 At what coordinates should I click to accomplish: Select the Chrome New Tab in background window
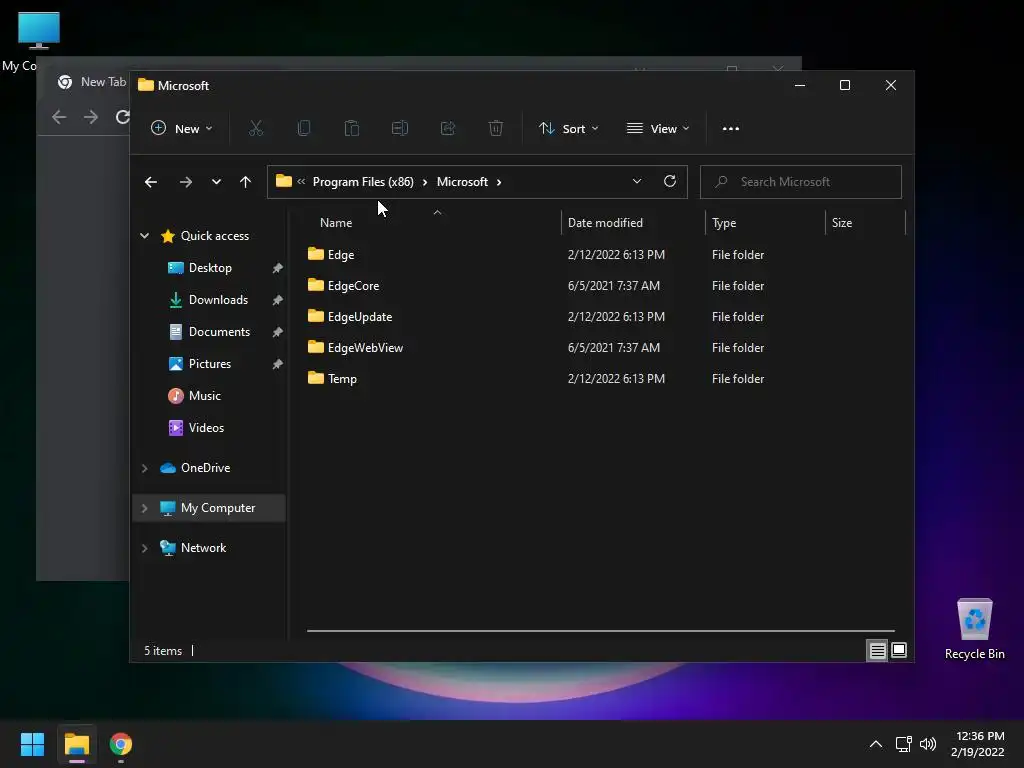91,82
